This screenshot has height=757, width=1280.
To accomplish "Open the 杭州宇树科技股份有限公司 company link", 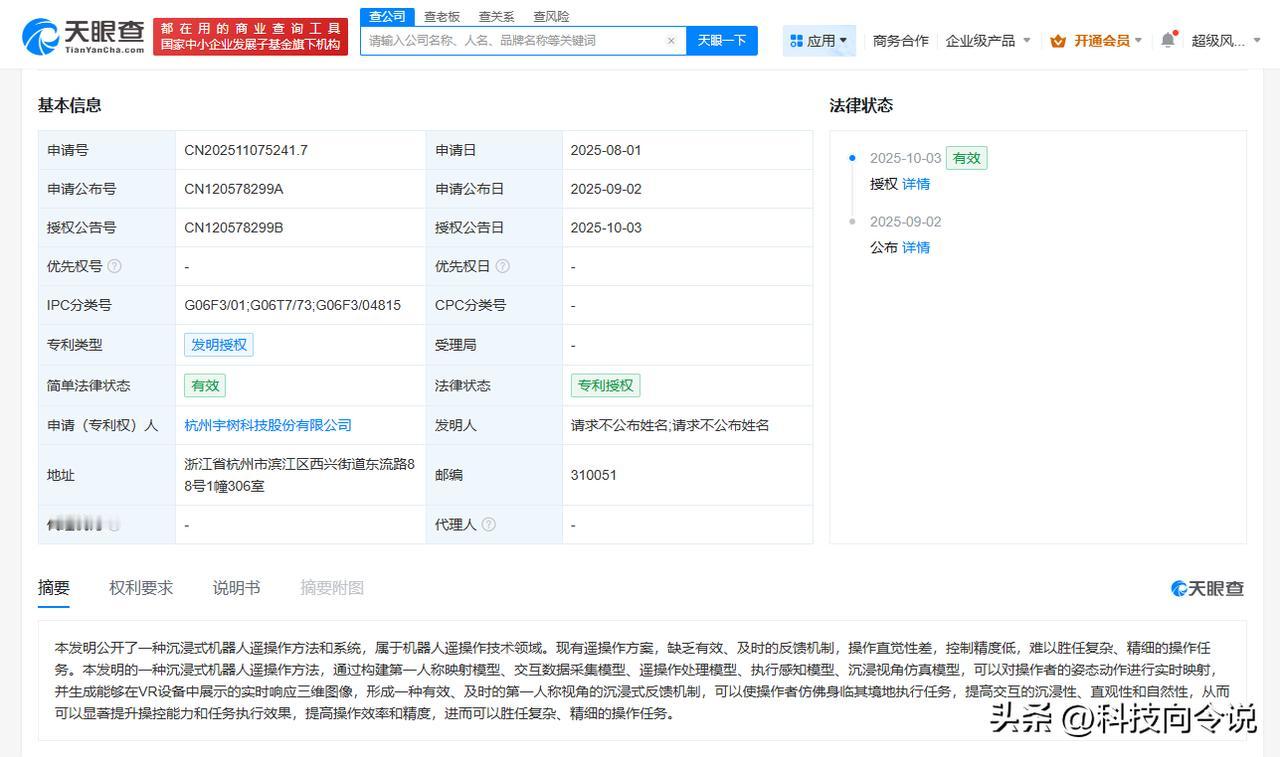I will (x=268, y=425).
